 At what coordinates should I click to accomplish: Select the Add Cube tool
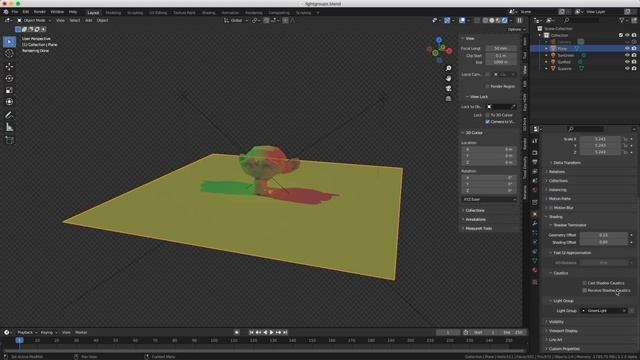pyautogui.click(x=9, y=140)
